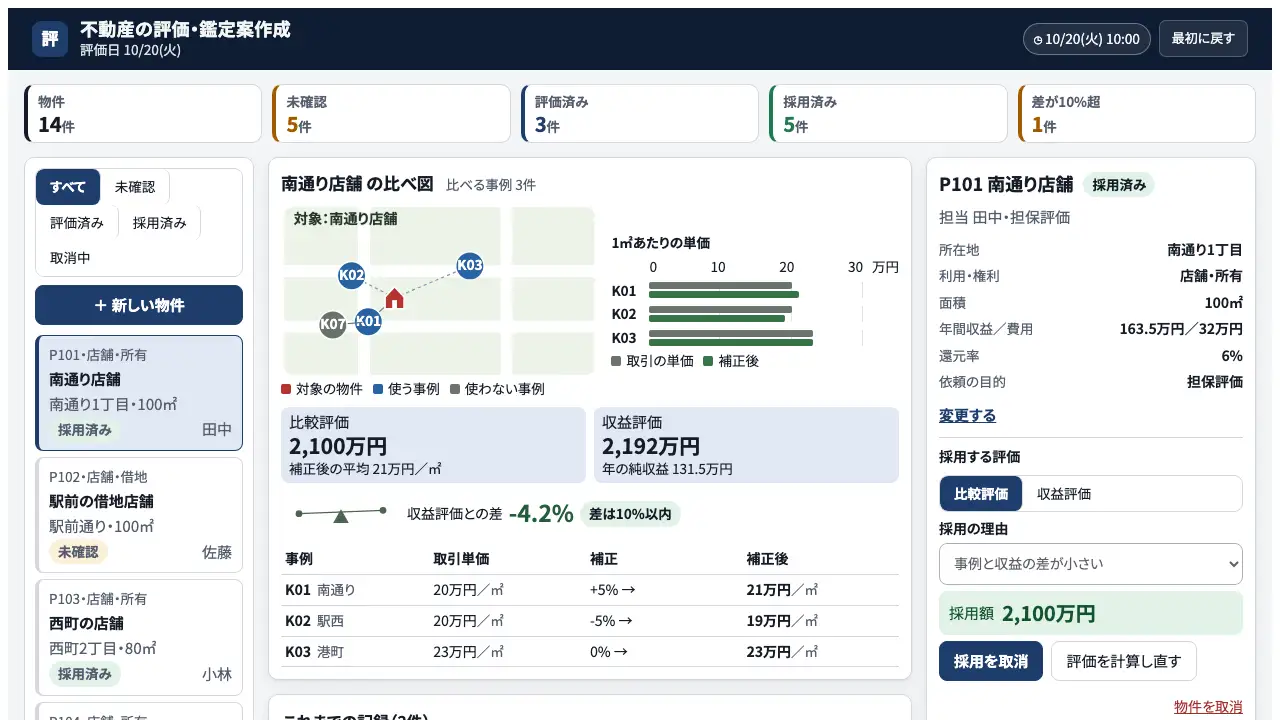Add a property with 新しい物件
This screenshot has width=1280, height=720.
coord(139,305)
